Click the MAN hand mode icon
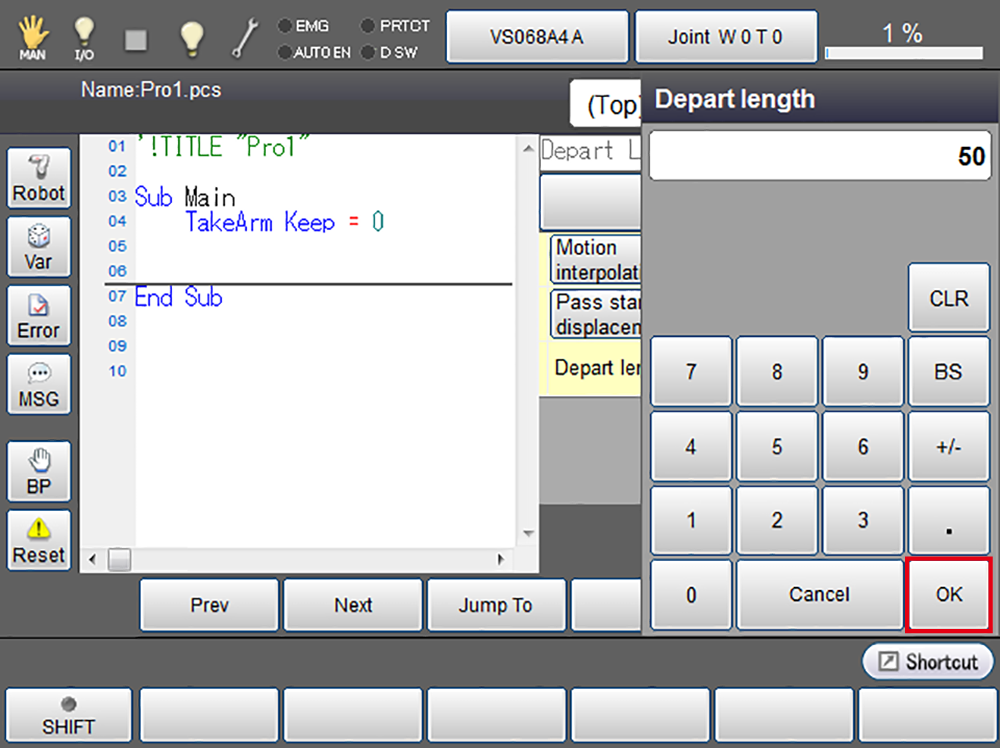The height and width of the screenshot is (748, 1000). (x=32, y=38)
